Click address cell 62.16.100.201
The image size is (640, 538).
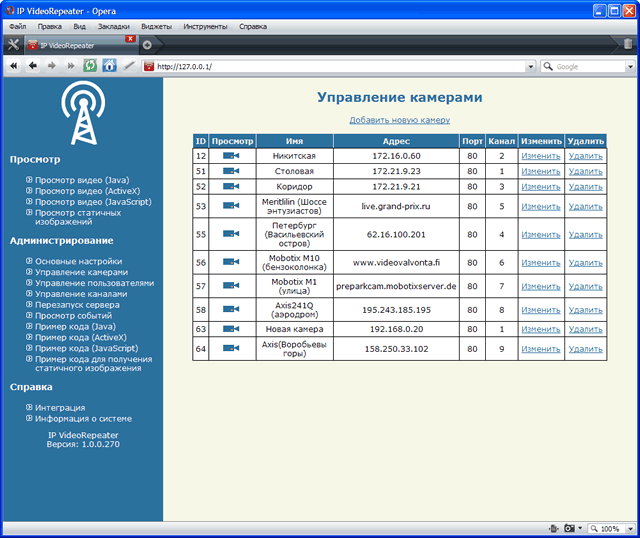coord(396,234)
